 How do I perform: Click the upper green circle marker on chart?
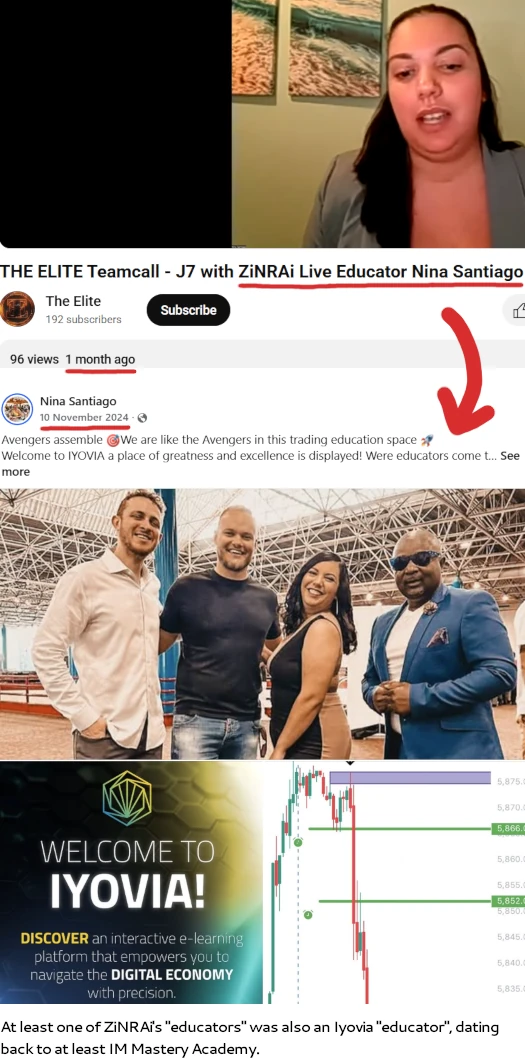(298, 842)
